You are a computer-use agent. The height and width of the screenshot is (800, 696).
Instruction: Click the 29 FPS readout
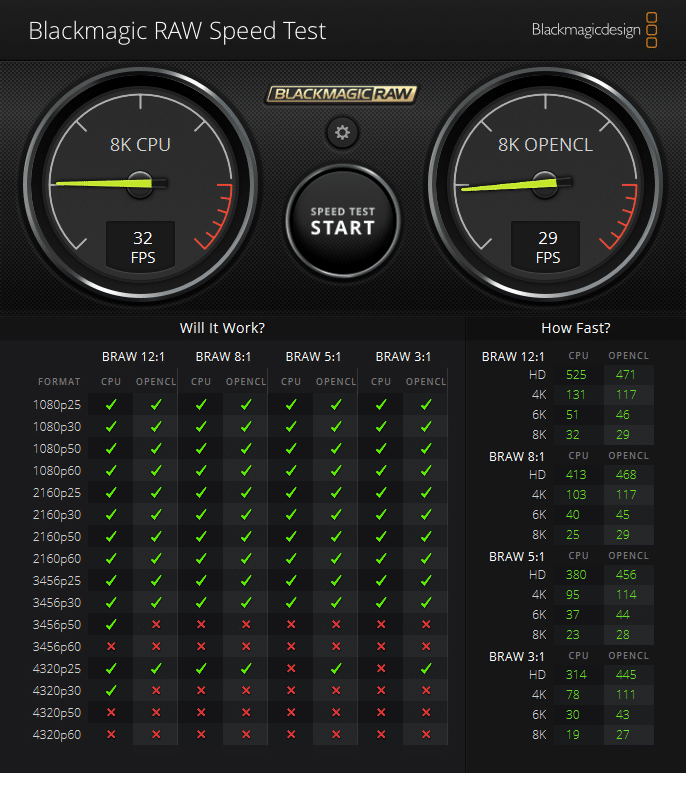pyautogui.click(x=546, y=247)
